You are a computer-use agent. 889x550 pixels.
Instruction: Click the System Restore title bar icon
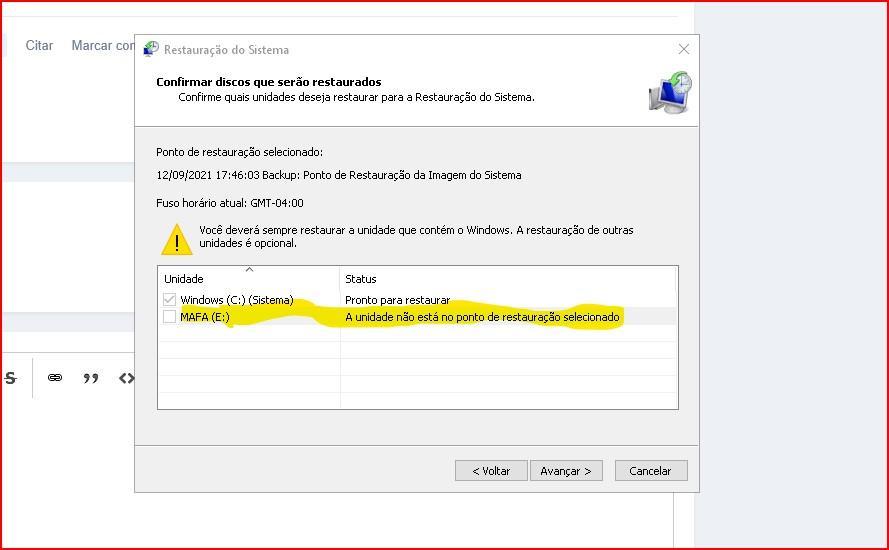(151, 49)
